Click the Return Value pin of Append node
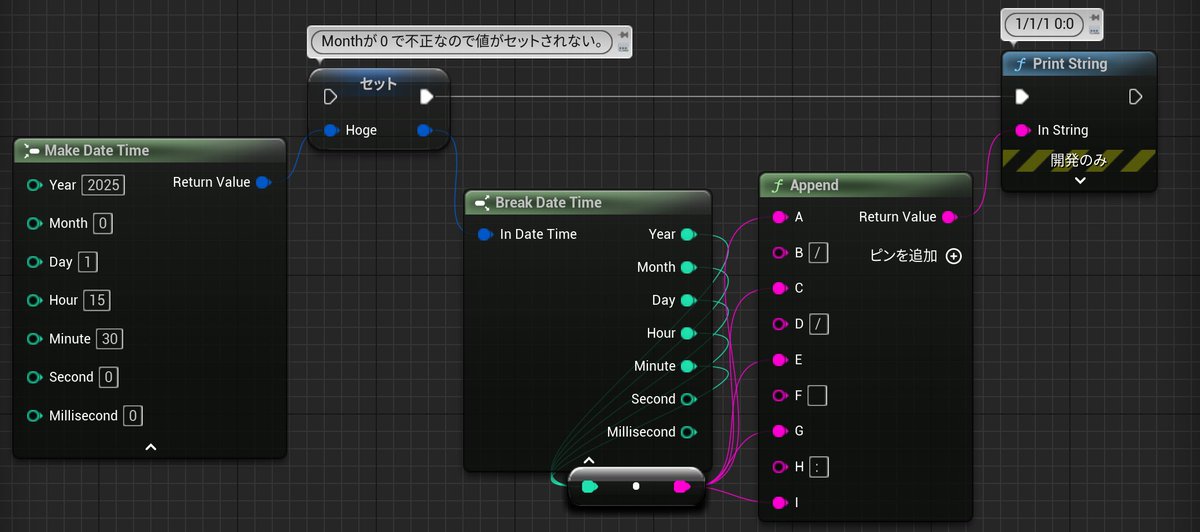 click(x=950, y=217)
